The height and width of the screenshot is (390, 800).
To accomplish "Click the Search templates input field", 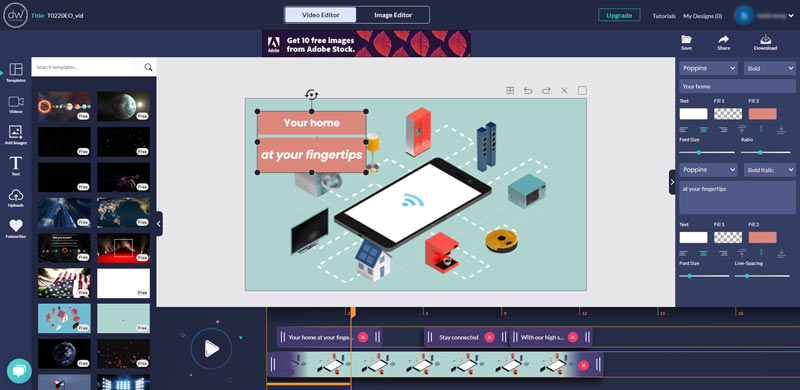I will 87,67.
